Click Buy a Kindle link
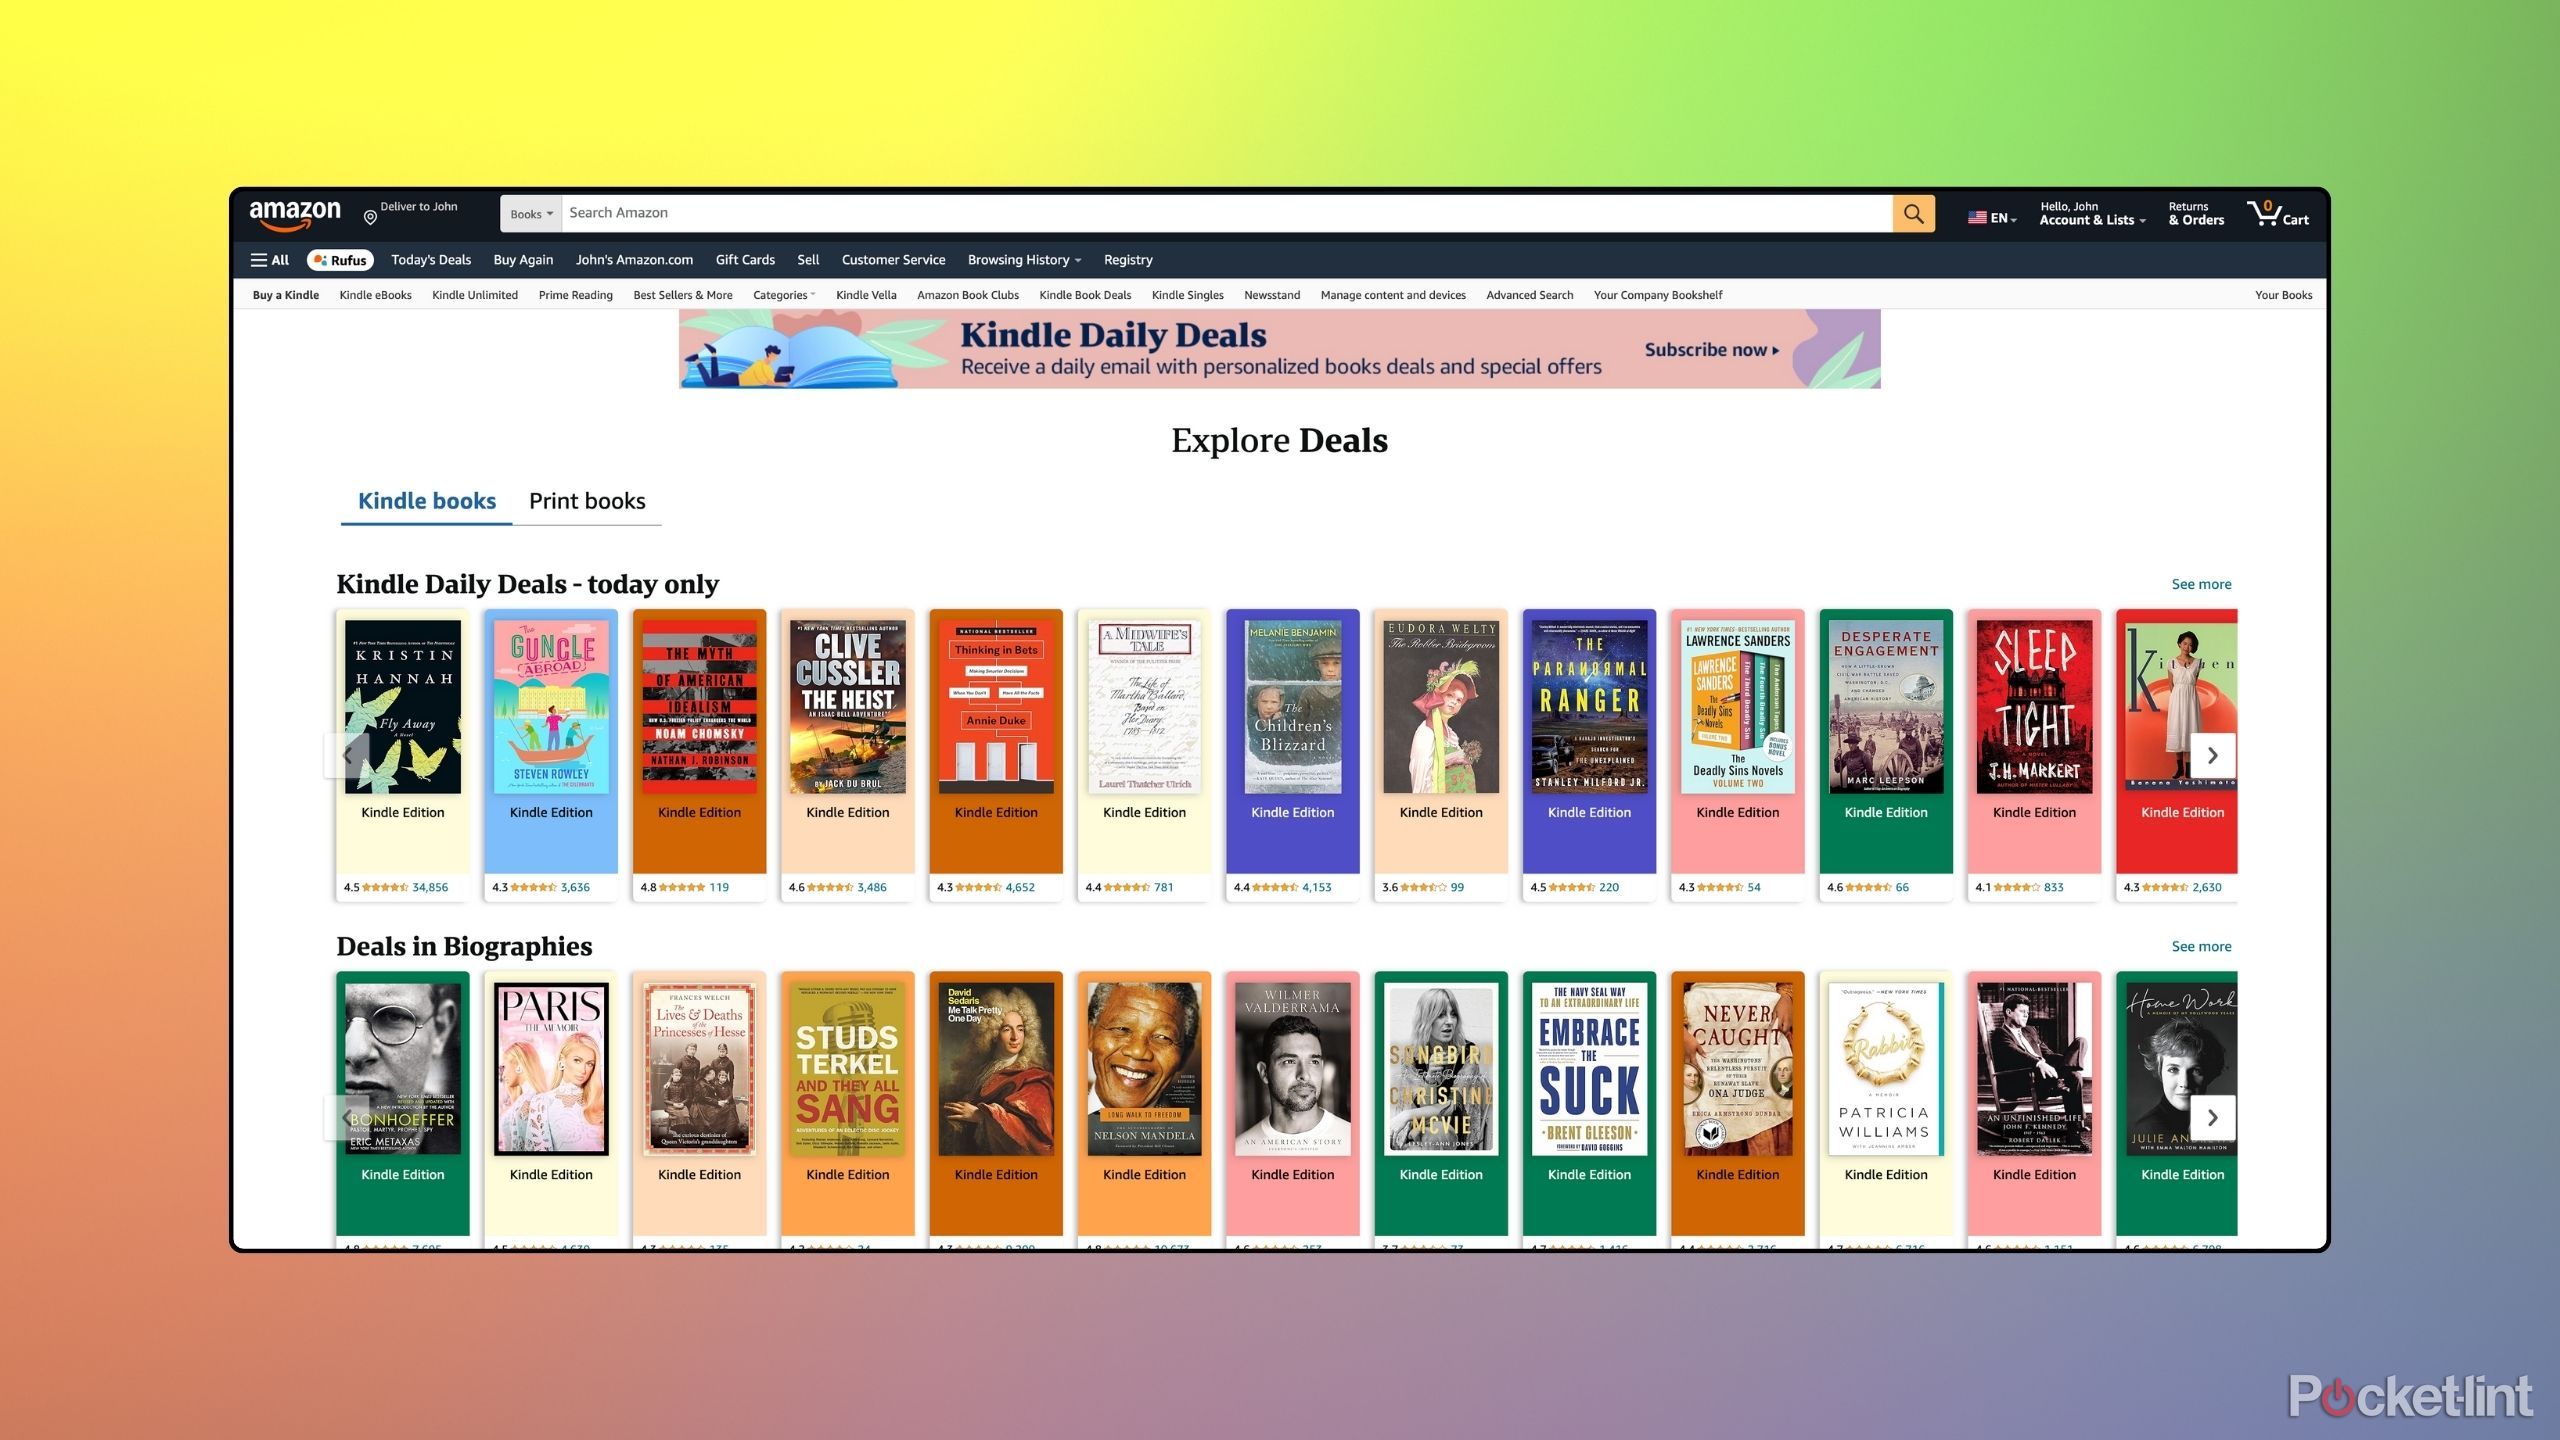The width and height of the screenshot is (2560, 1440). 286,295
